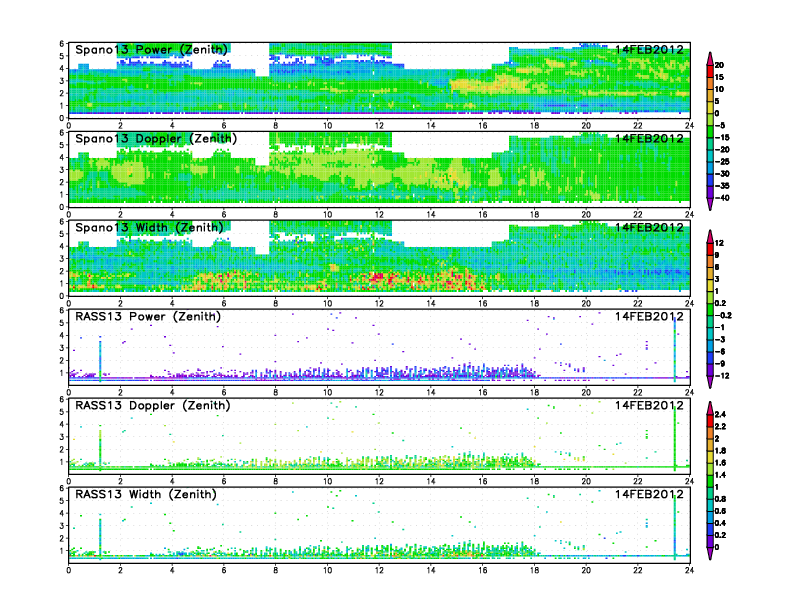Click the '0.2' label on the 12 to -12 colorbar
The height and width of the screenshot is (612, 792).
point(721,303)
